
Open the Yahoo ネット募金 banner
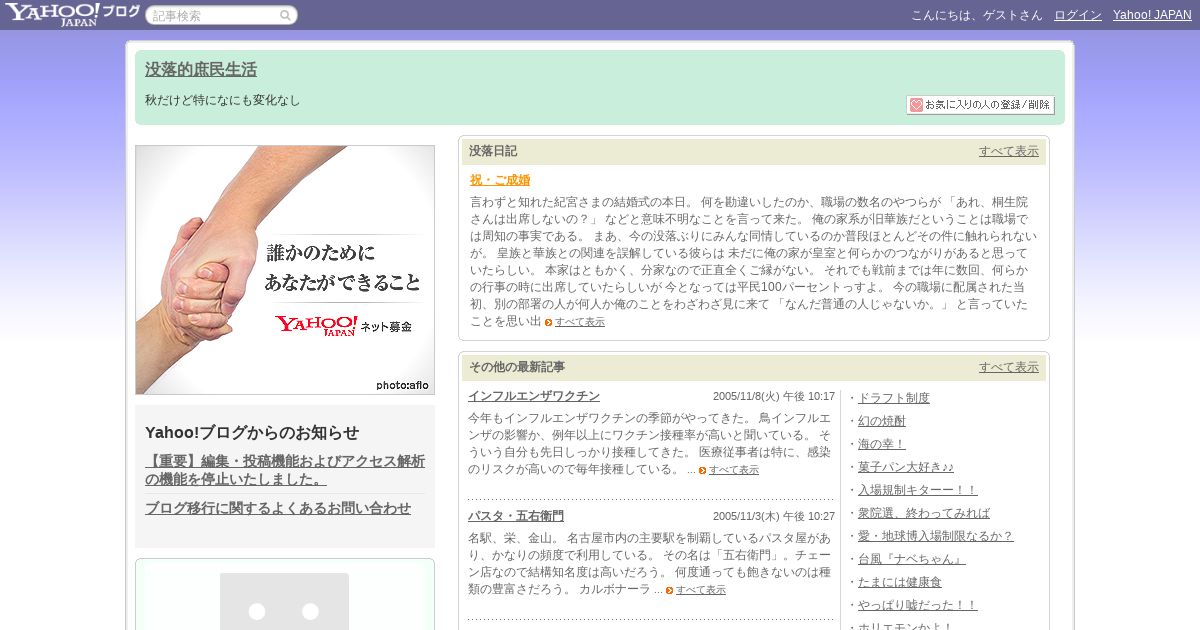285,270
